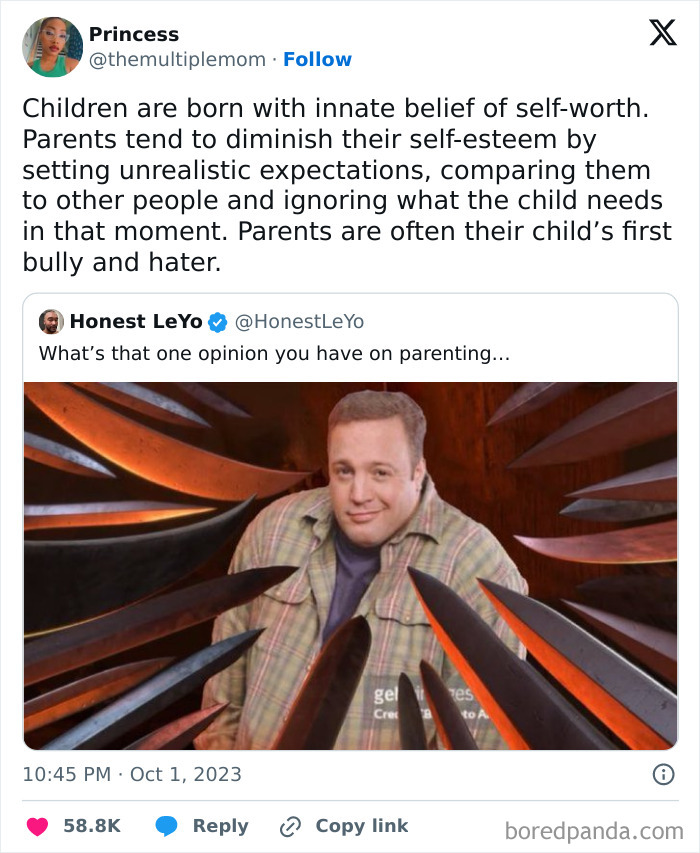Open the reply speech-bubble icon
Image resolution: width=700 pixels, height=853 pixels.
(165, 825)
